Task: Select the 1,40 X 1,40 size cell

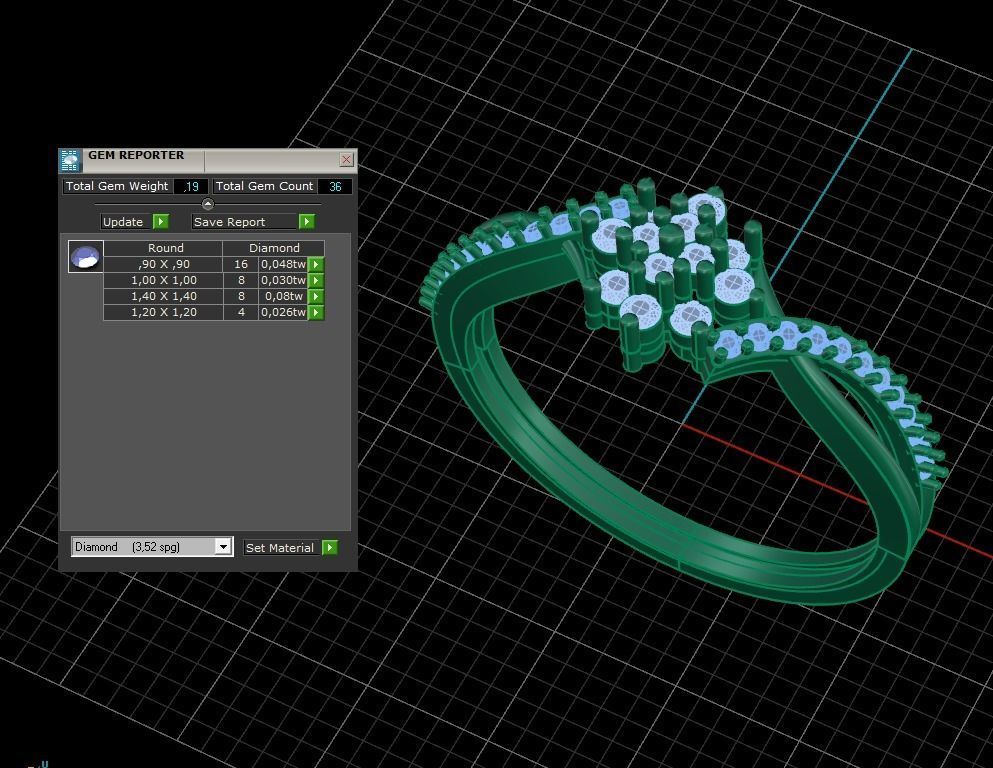Action: pyautogui.click(x=163, y=296)
